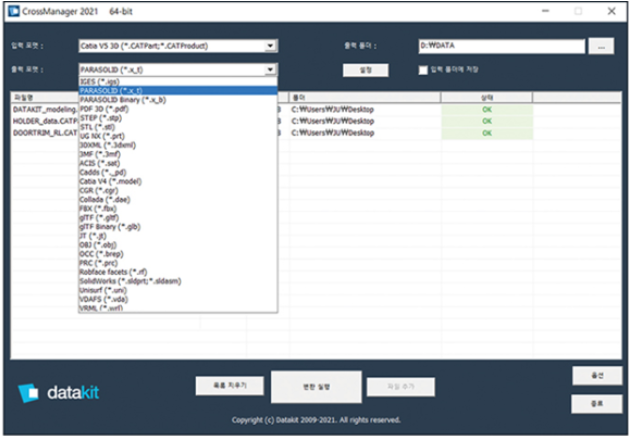Click the clear list button
This screenshot has height=436, width=629.
coord(229,386)
